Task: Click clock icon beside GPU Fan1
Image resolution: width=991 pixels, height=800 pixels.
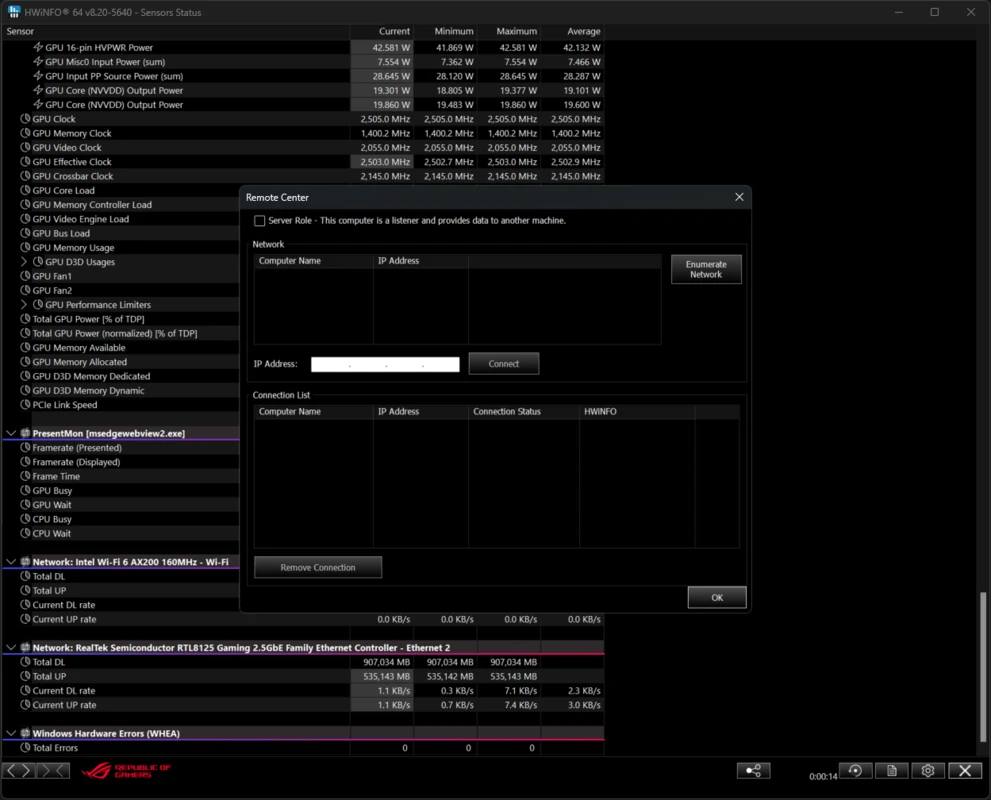Action: (25, 276)
